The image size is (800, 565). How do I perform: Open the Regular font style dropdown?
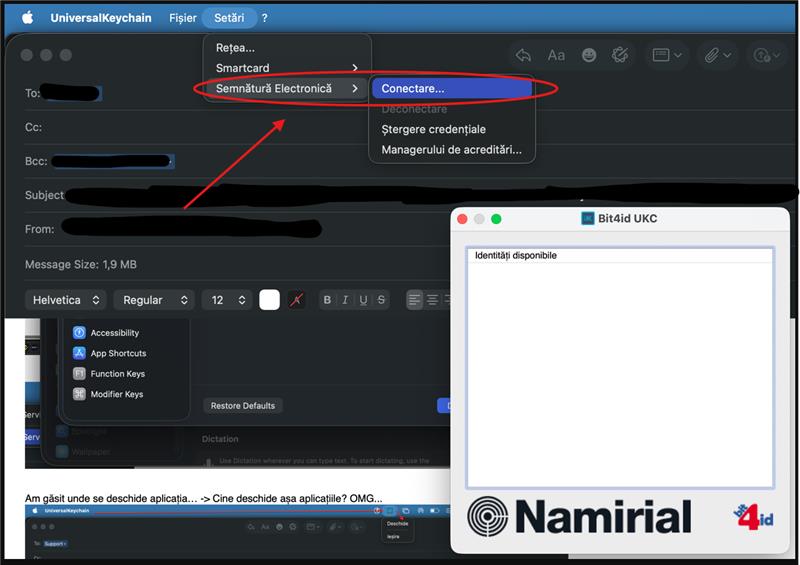point(154,300)
